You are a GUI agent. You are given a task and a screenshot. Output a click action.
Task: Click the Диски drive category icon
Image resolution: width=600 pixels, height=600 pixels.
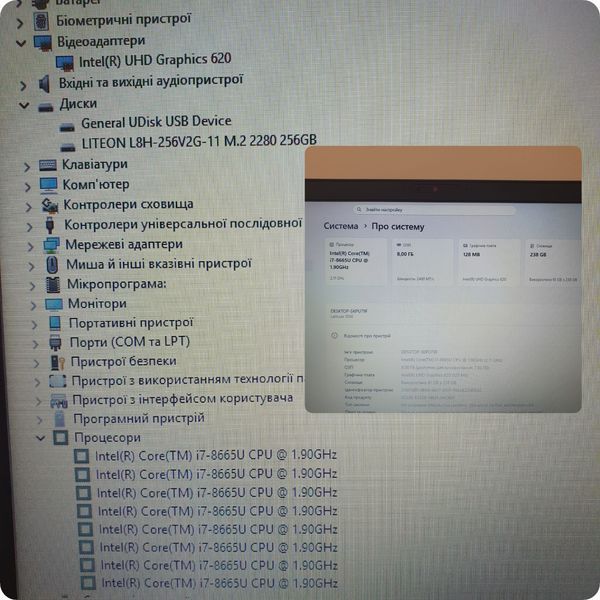coord(46,107)
